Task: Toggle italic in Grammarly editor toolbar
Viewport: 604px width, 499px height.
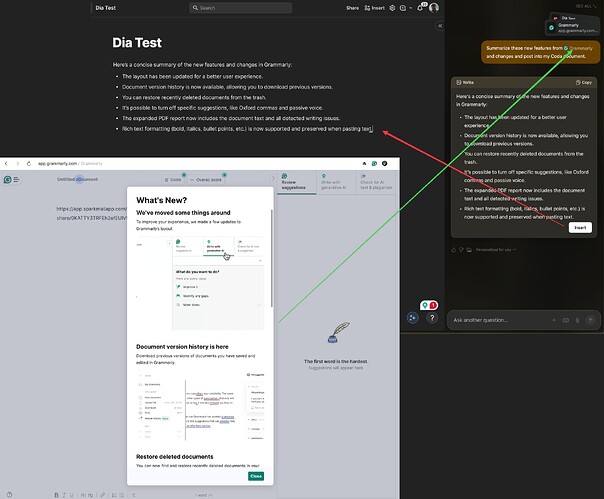Action: pos(64,495)
